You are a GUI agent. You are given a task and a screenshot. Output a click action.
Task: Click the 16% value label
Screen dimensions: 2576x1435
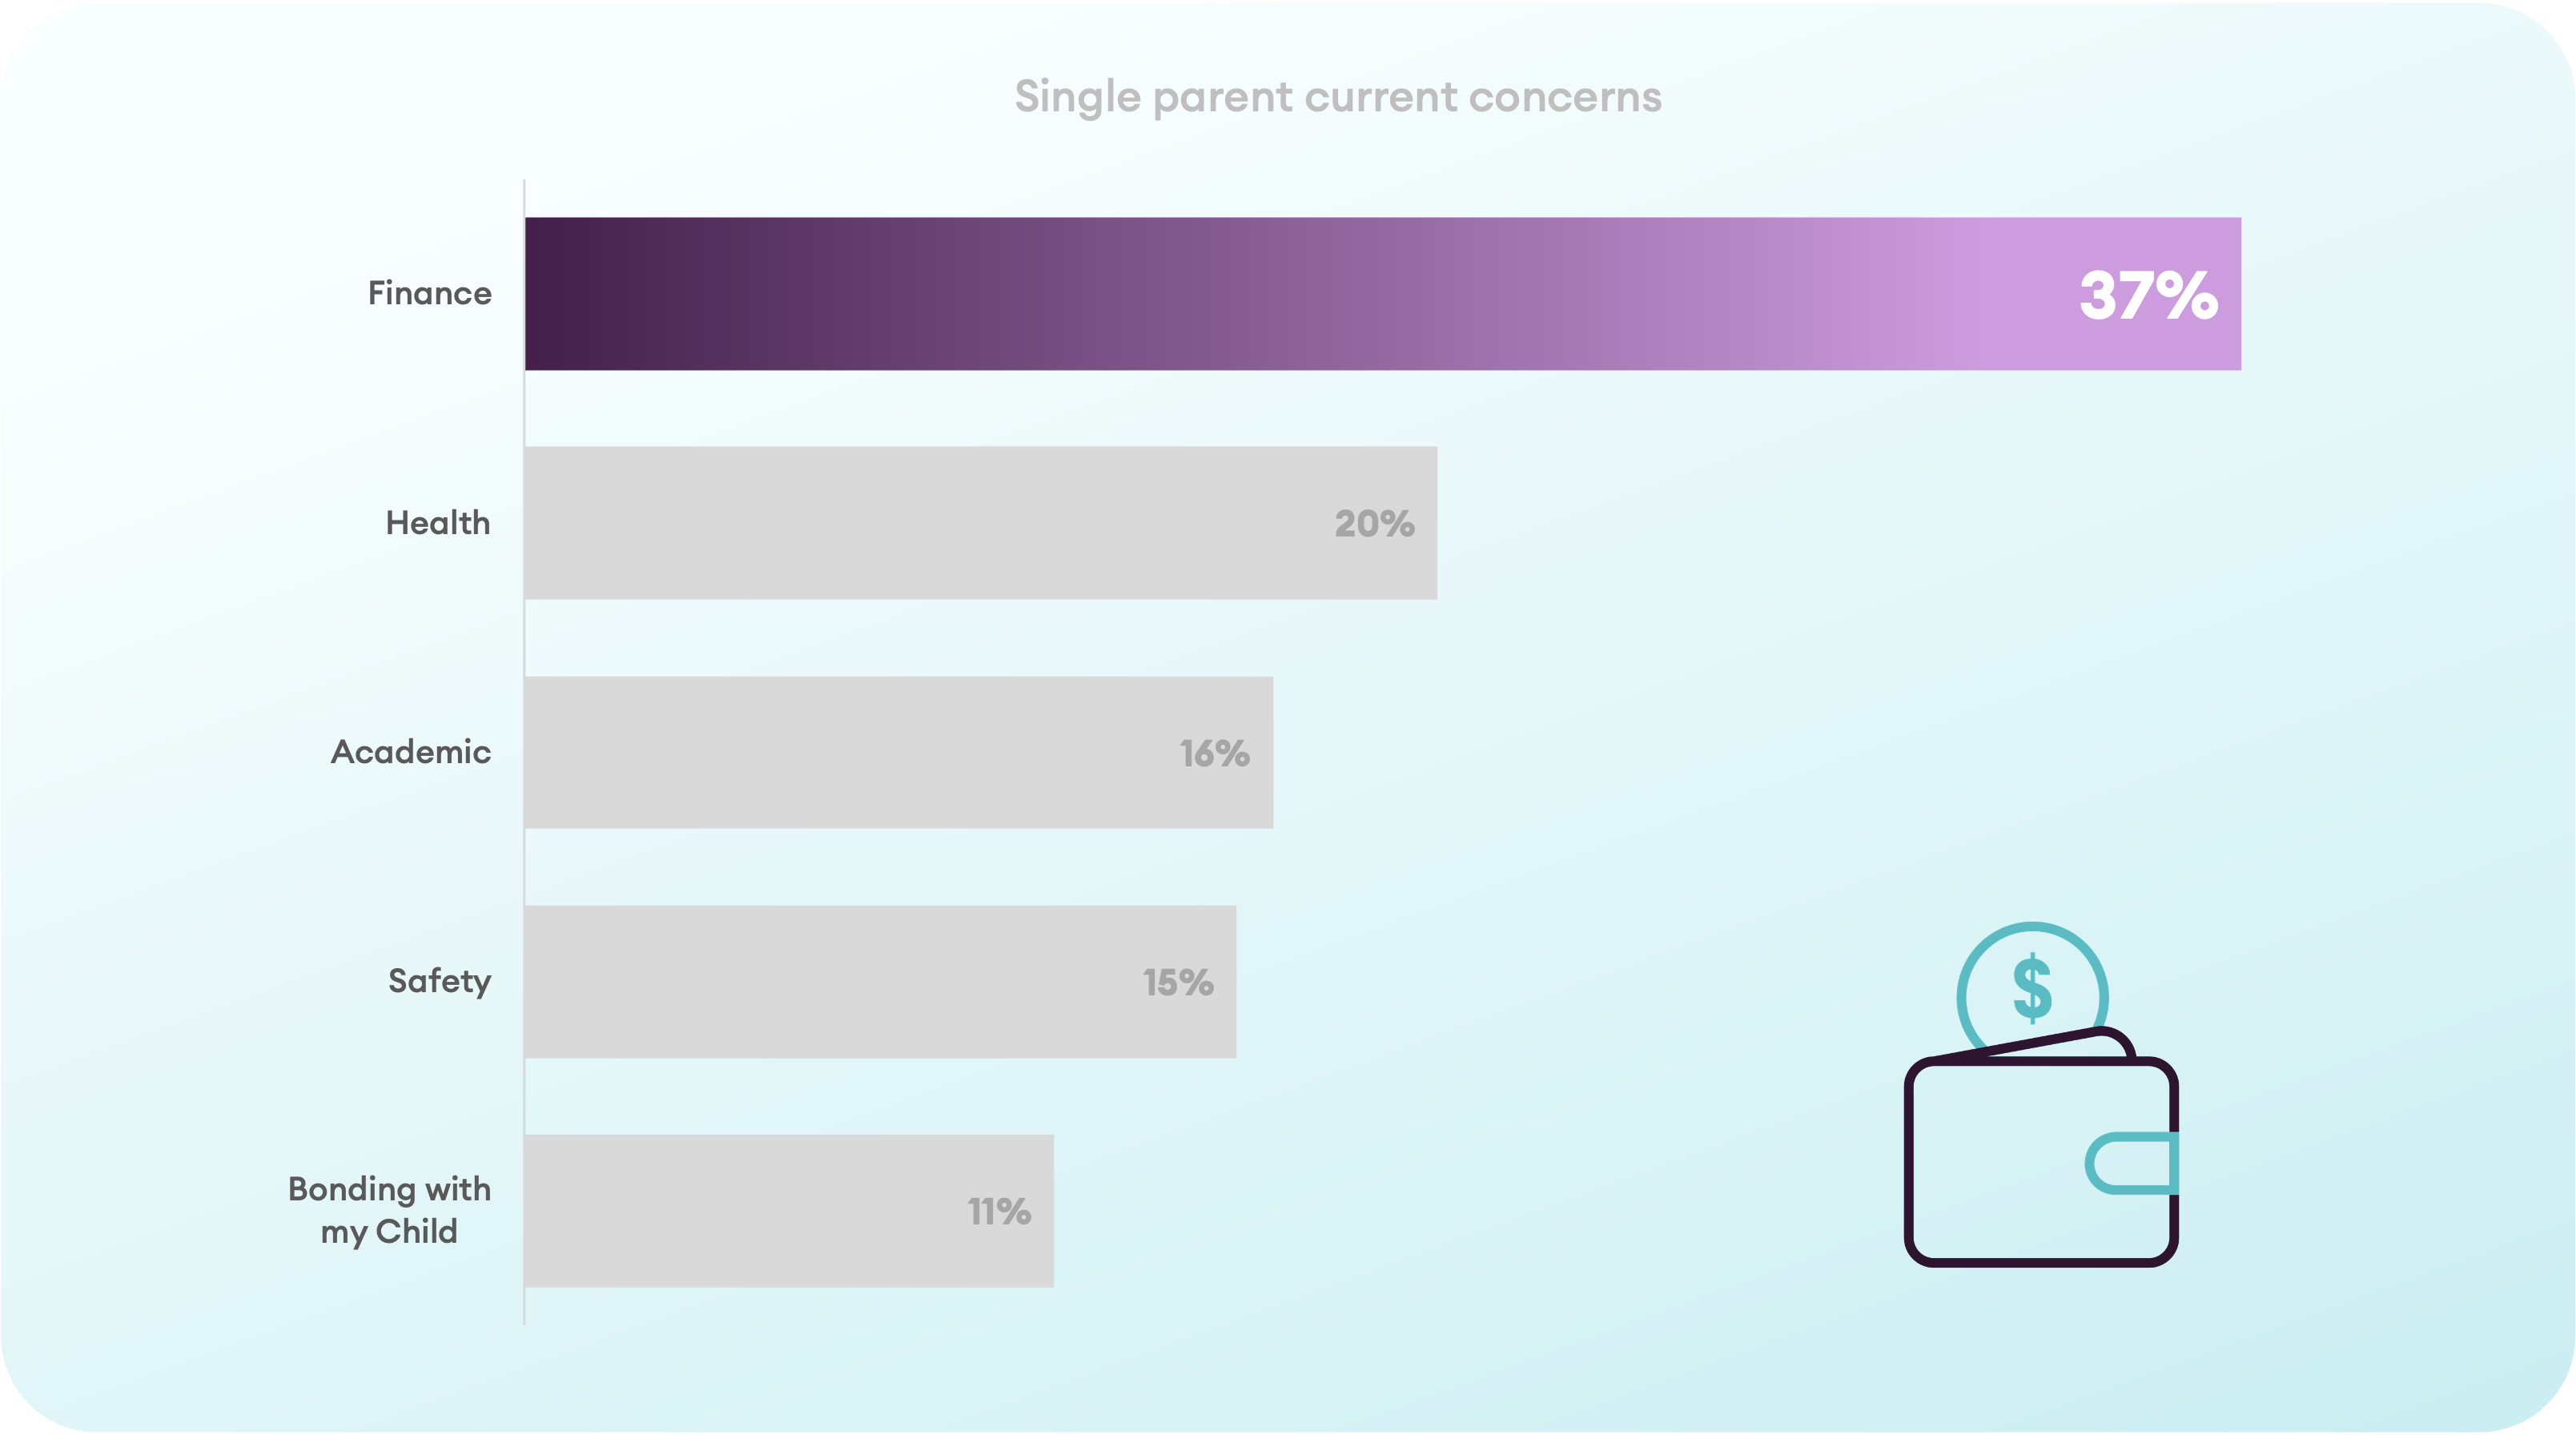1215,753
